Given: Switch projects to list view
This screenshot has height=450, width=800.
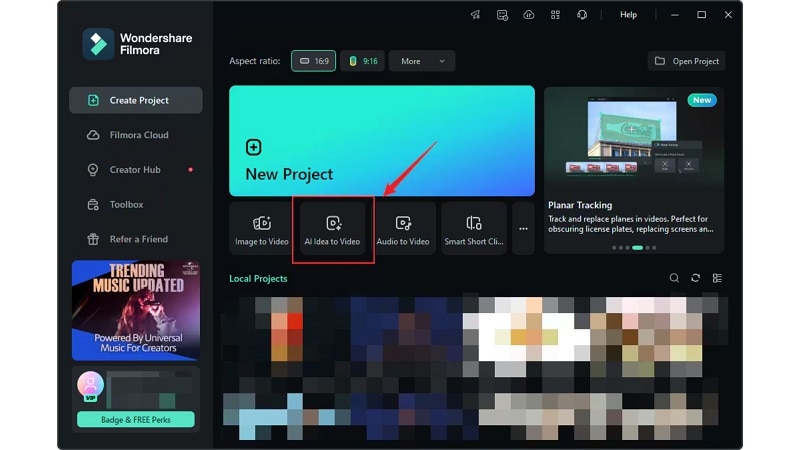Looking at the screenshot, I should point(717,278).
